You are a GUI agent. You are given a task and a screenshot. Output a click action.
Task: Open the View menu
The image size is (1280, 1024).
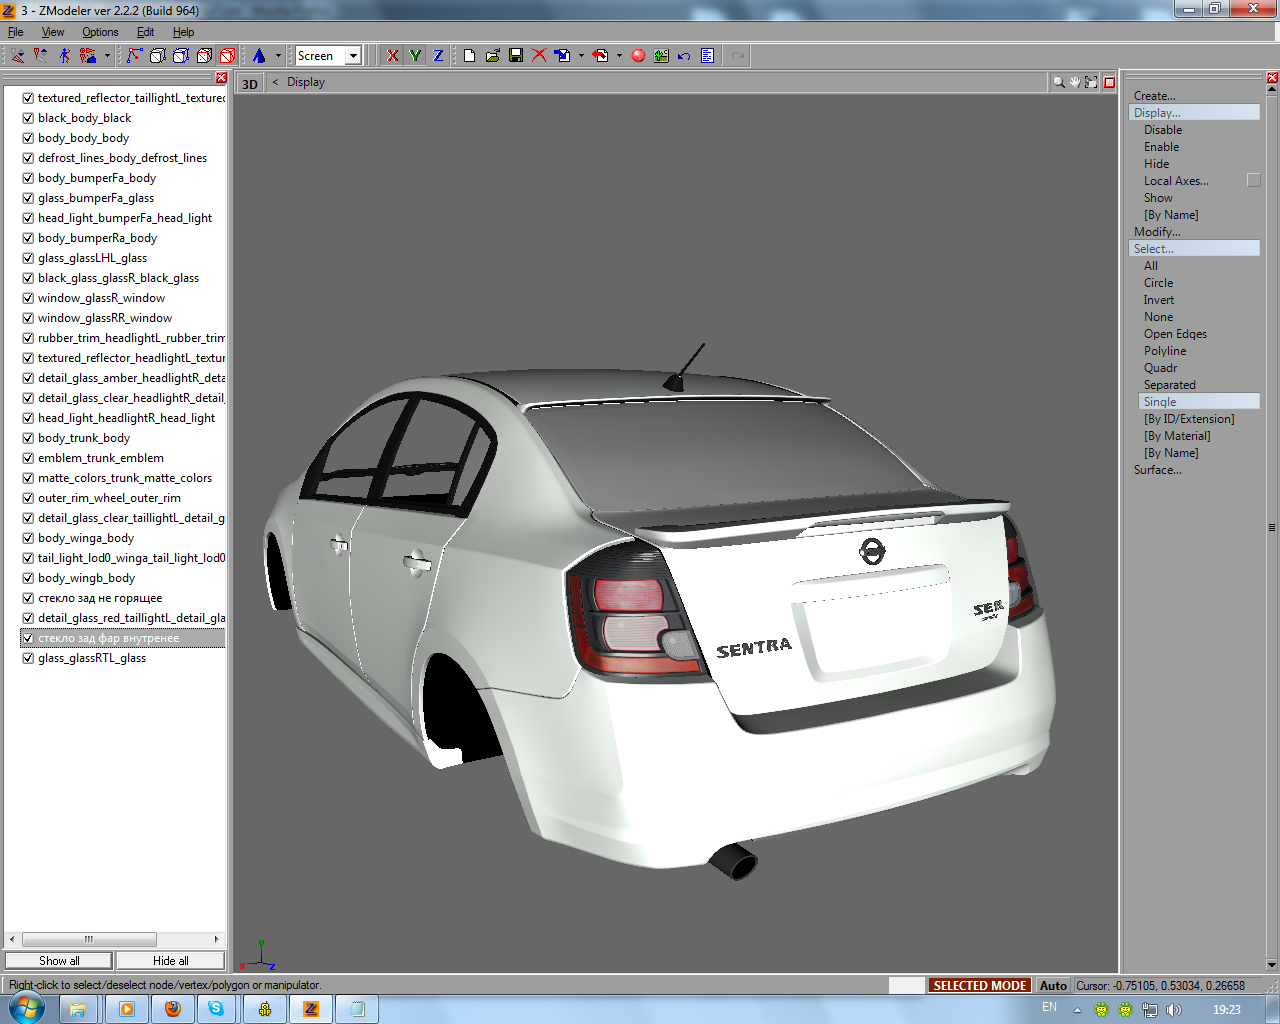tap(53, 32)
